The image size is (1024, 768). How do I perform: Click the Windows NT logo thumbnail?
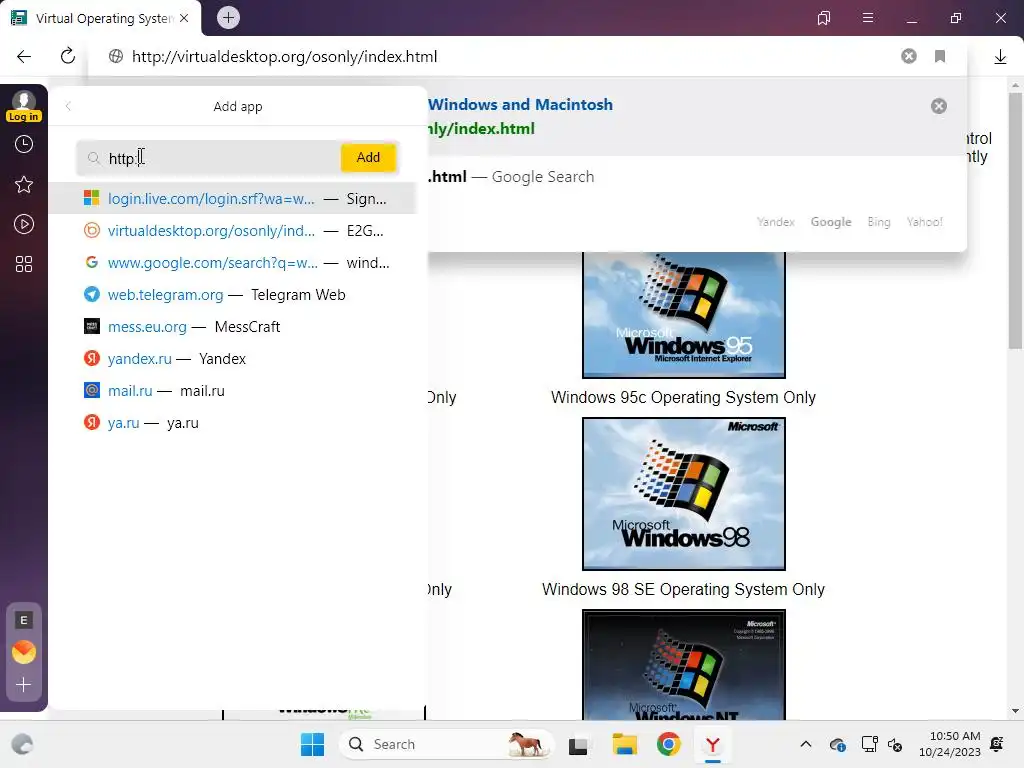(684, 665)
